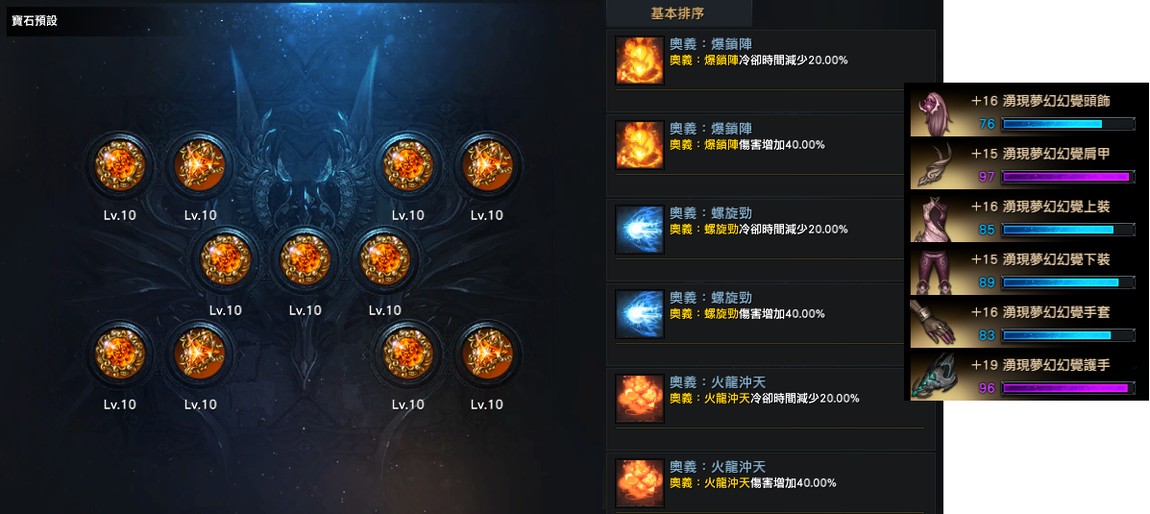Select the +15 湧現夢幻幻覺下裝 pants icon
The height and width of the screenshot is (514, 1150).
(x=934, y=271)
